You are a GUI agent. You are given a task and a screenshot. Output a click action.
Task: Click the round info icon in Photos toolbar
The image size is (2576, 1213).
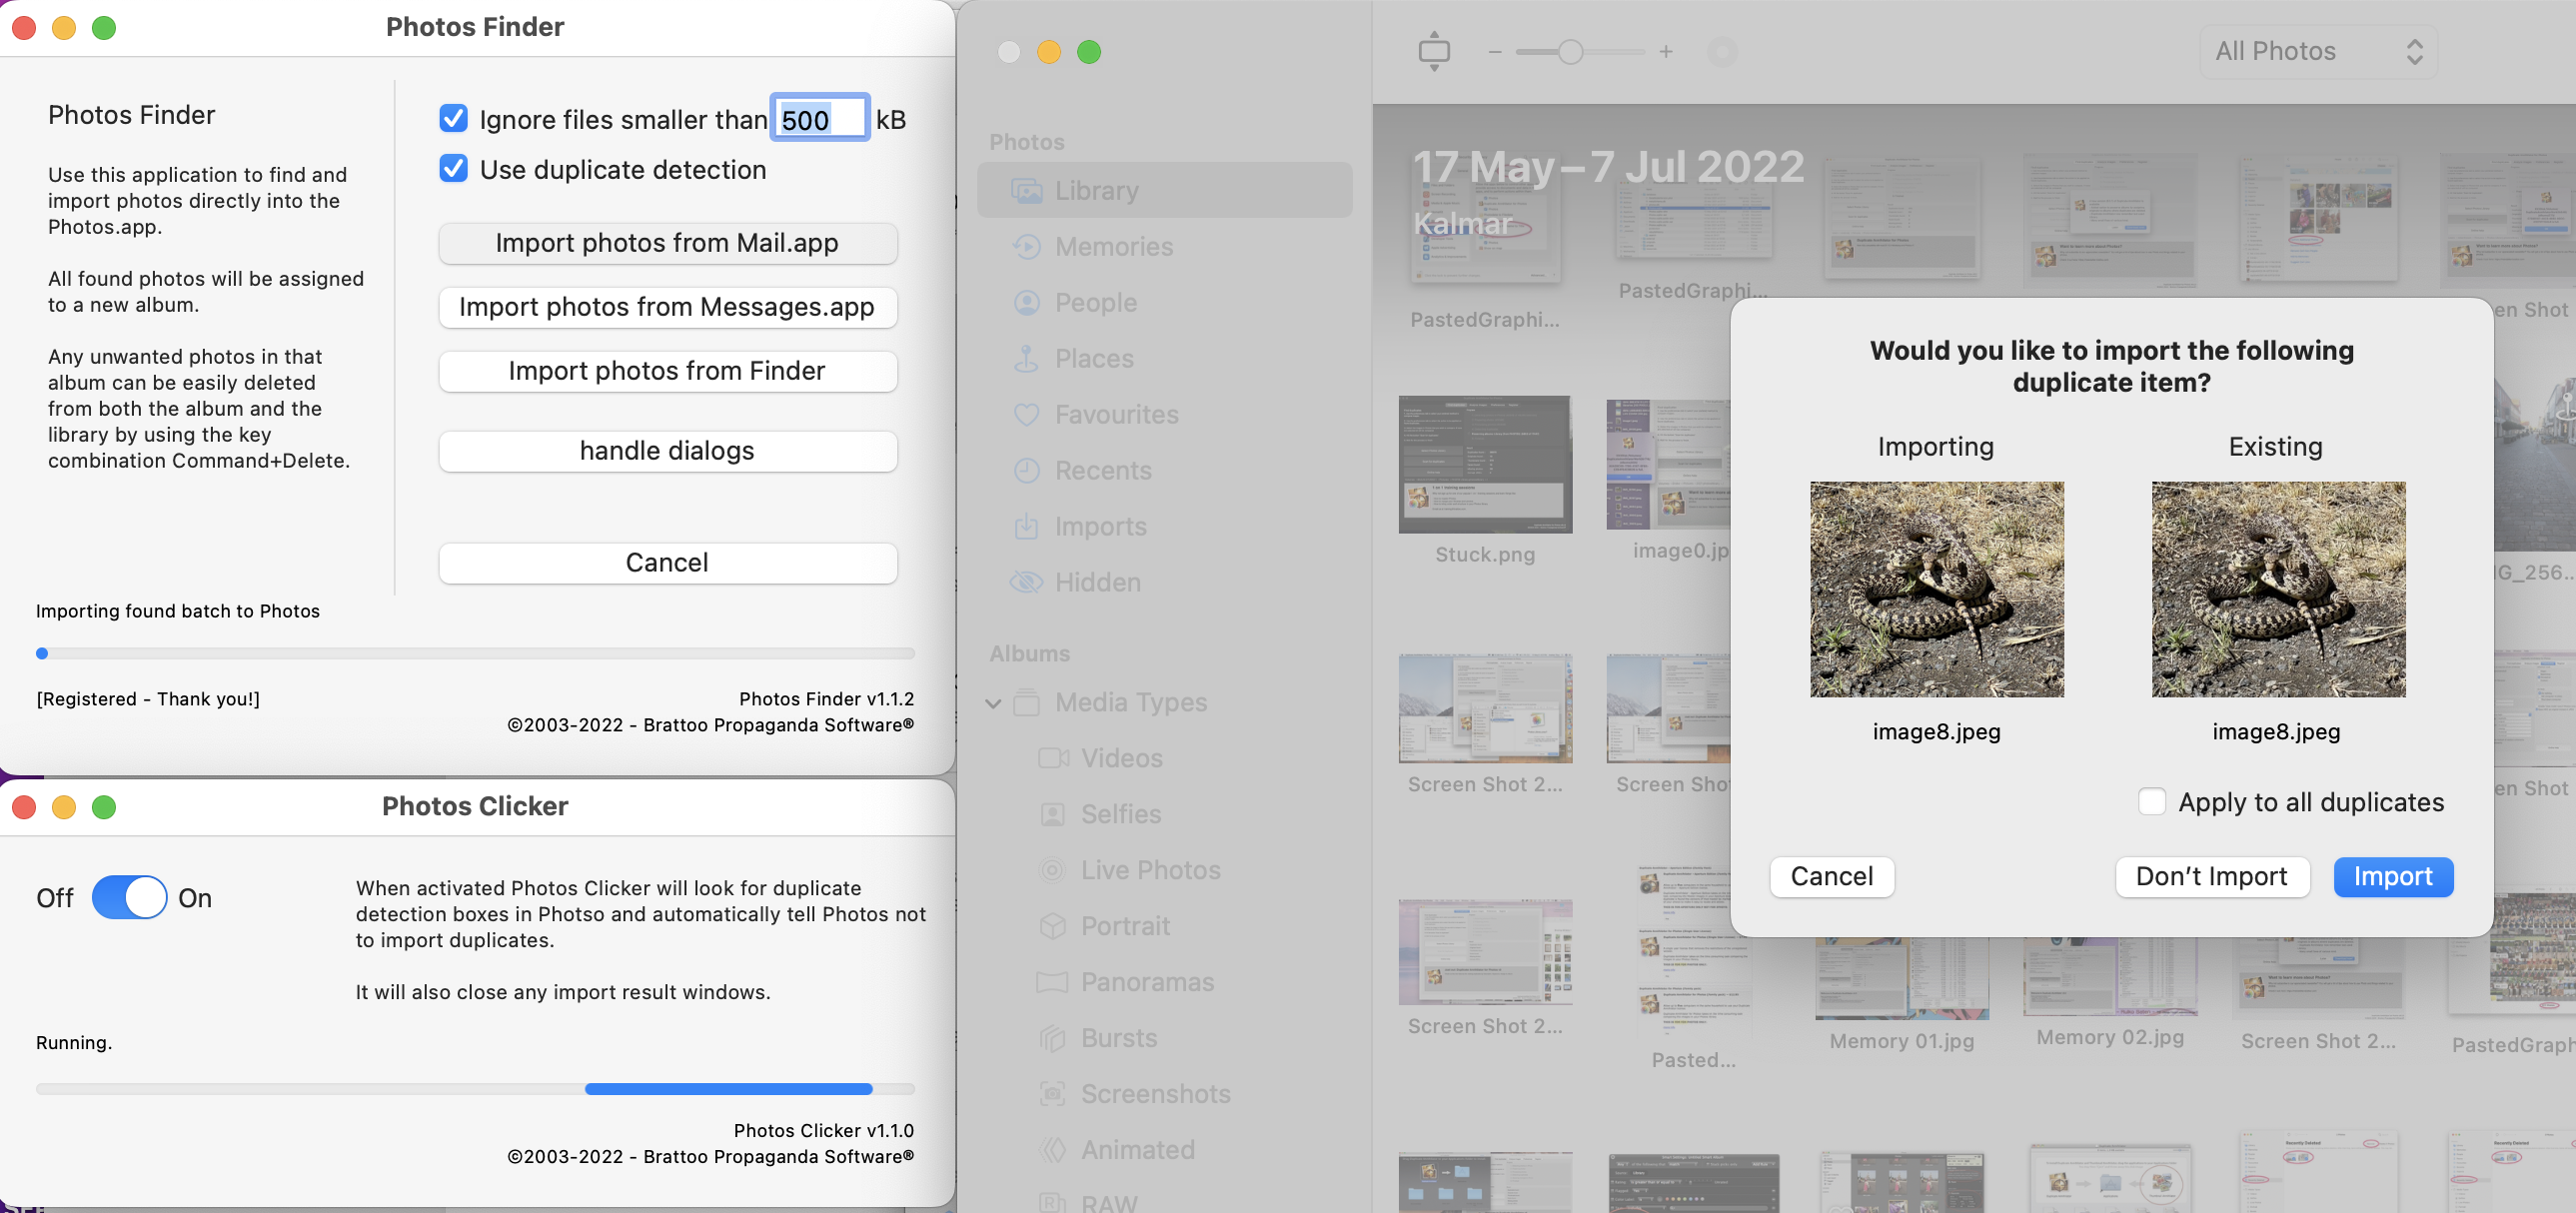point(1722,52)
